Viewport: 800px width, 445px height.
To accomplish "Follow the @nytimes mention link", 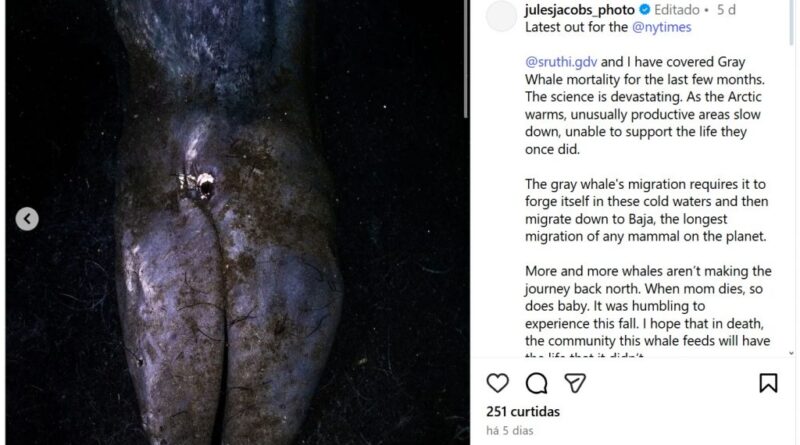I will (x=661, y=27).
